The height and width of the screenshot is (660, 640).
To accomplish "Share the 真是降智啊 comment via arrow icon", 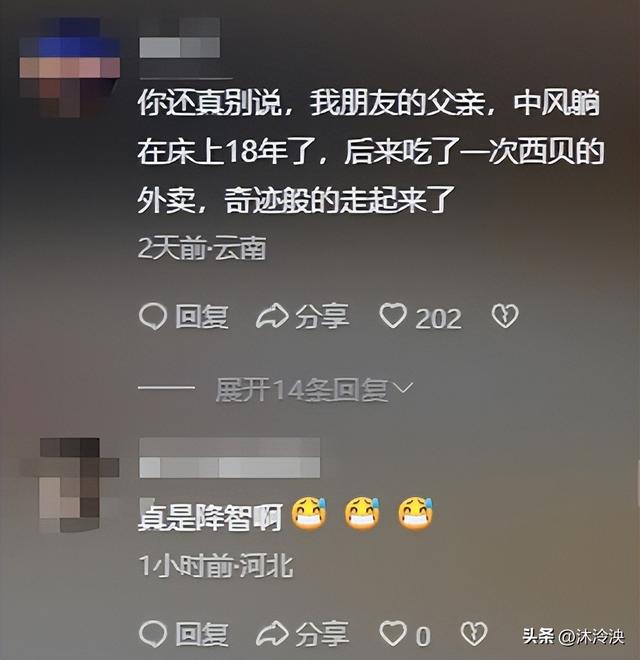I will tap(272, 634).
